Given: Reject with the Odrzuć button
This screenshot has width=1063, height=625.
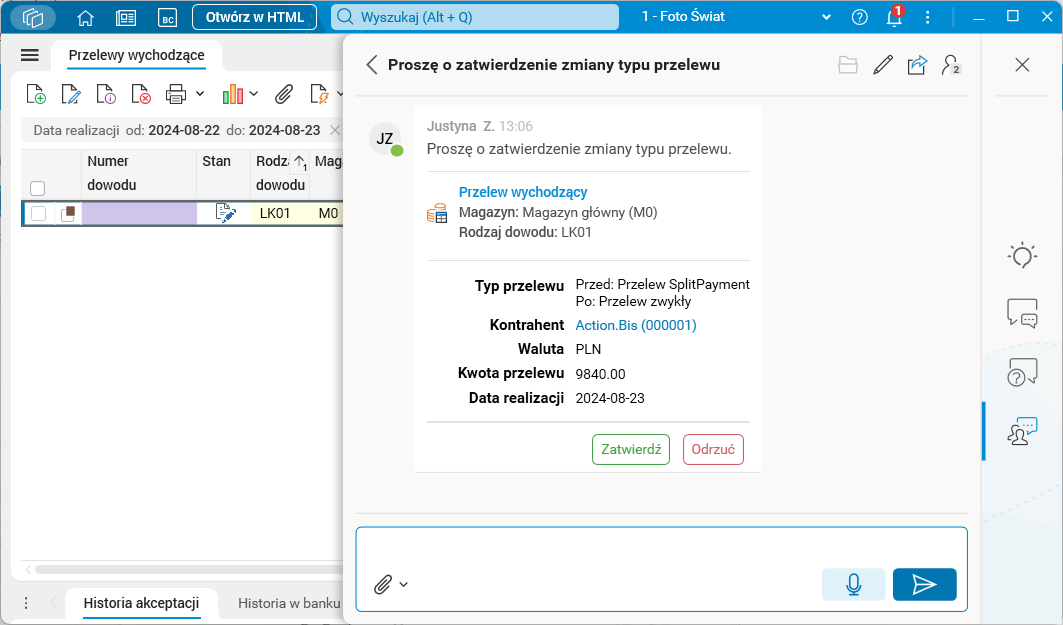Looking at the screenshot, I should tap(713, 450).
